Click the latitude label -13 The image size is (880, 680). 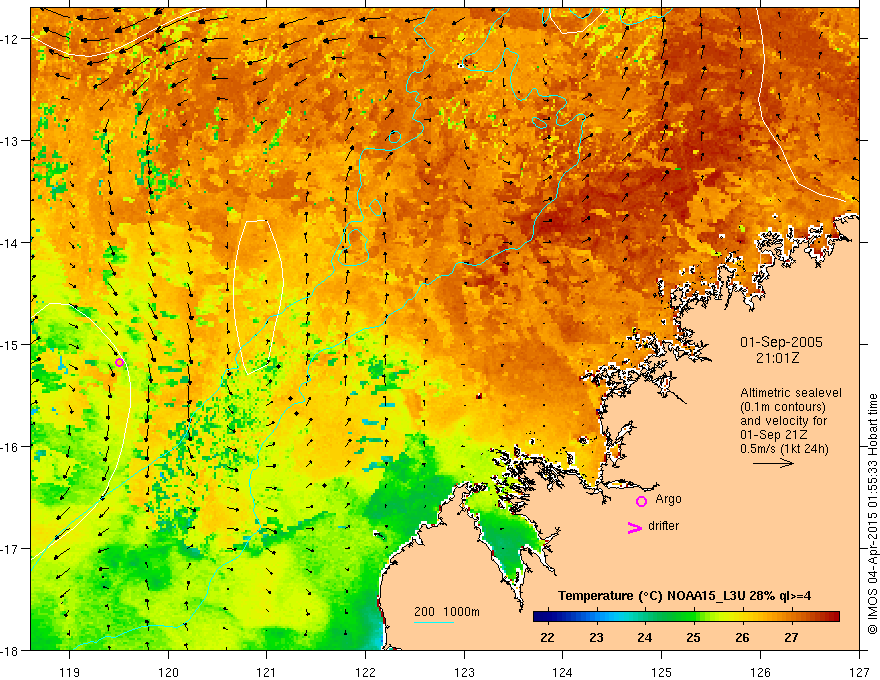[10, 141]
